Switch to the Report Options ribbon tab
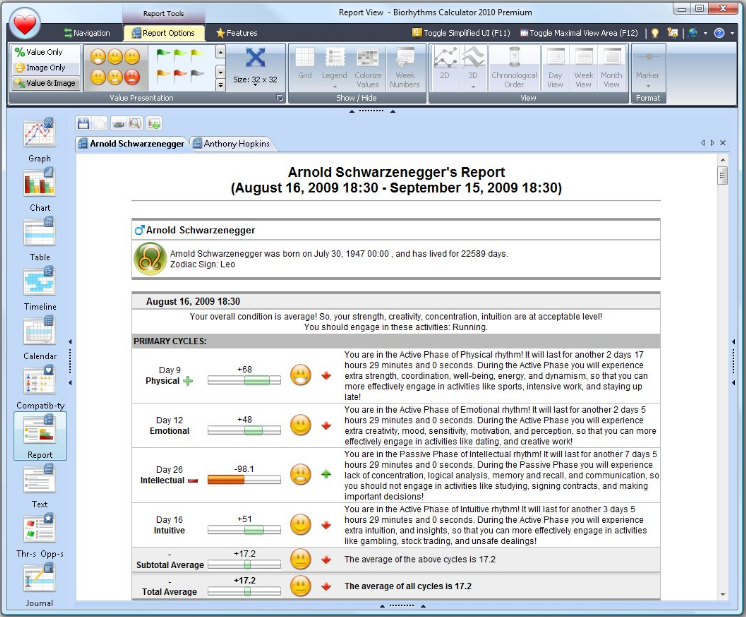This screenshot has height=617, width=746. [x=163, y=33]
